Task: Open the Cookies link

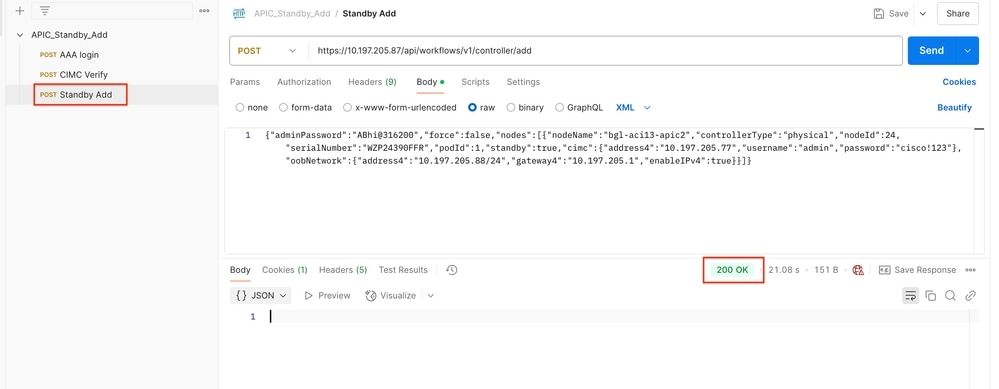Action: pos(959,82)
